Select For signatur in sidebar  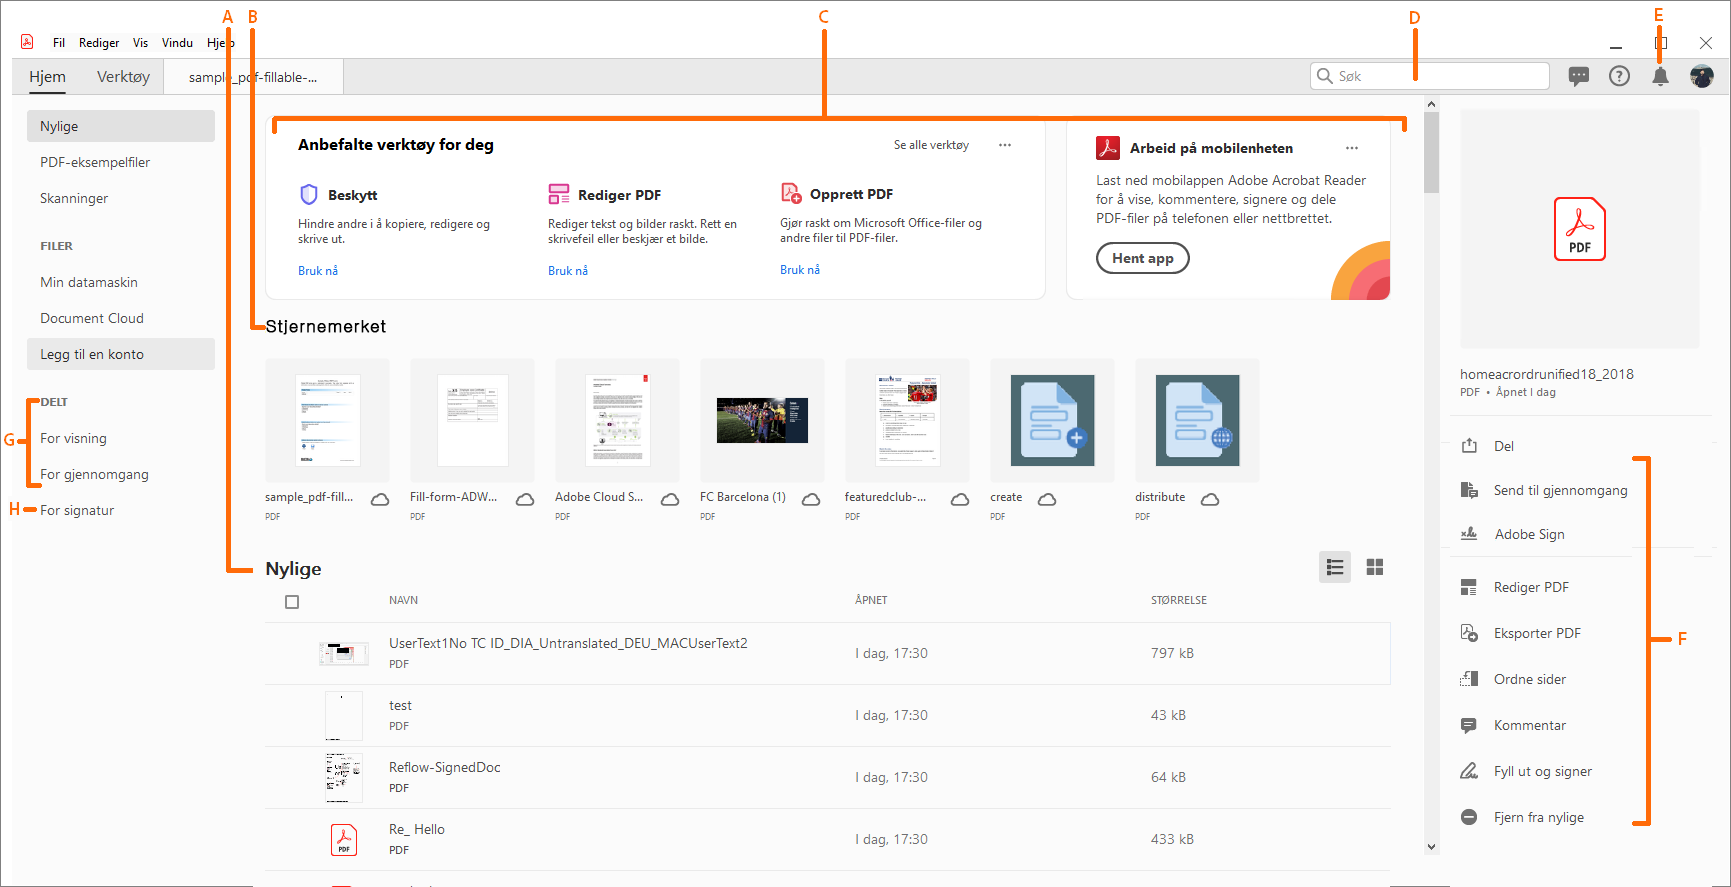click(77, 510)
